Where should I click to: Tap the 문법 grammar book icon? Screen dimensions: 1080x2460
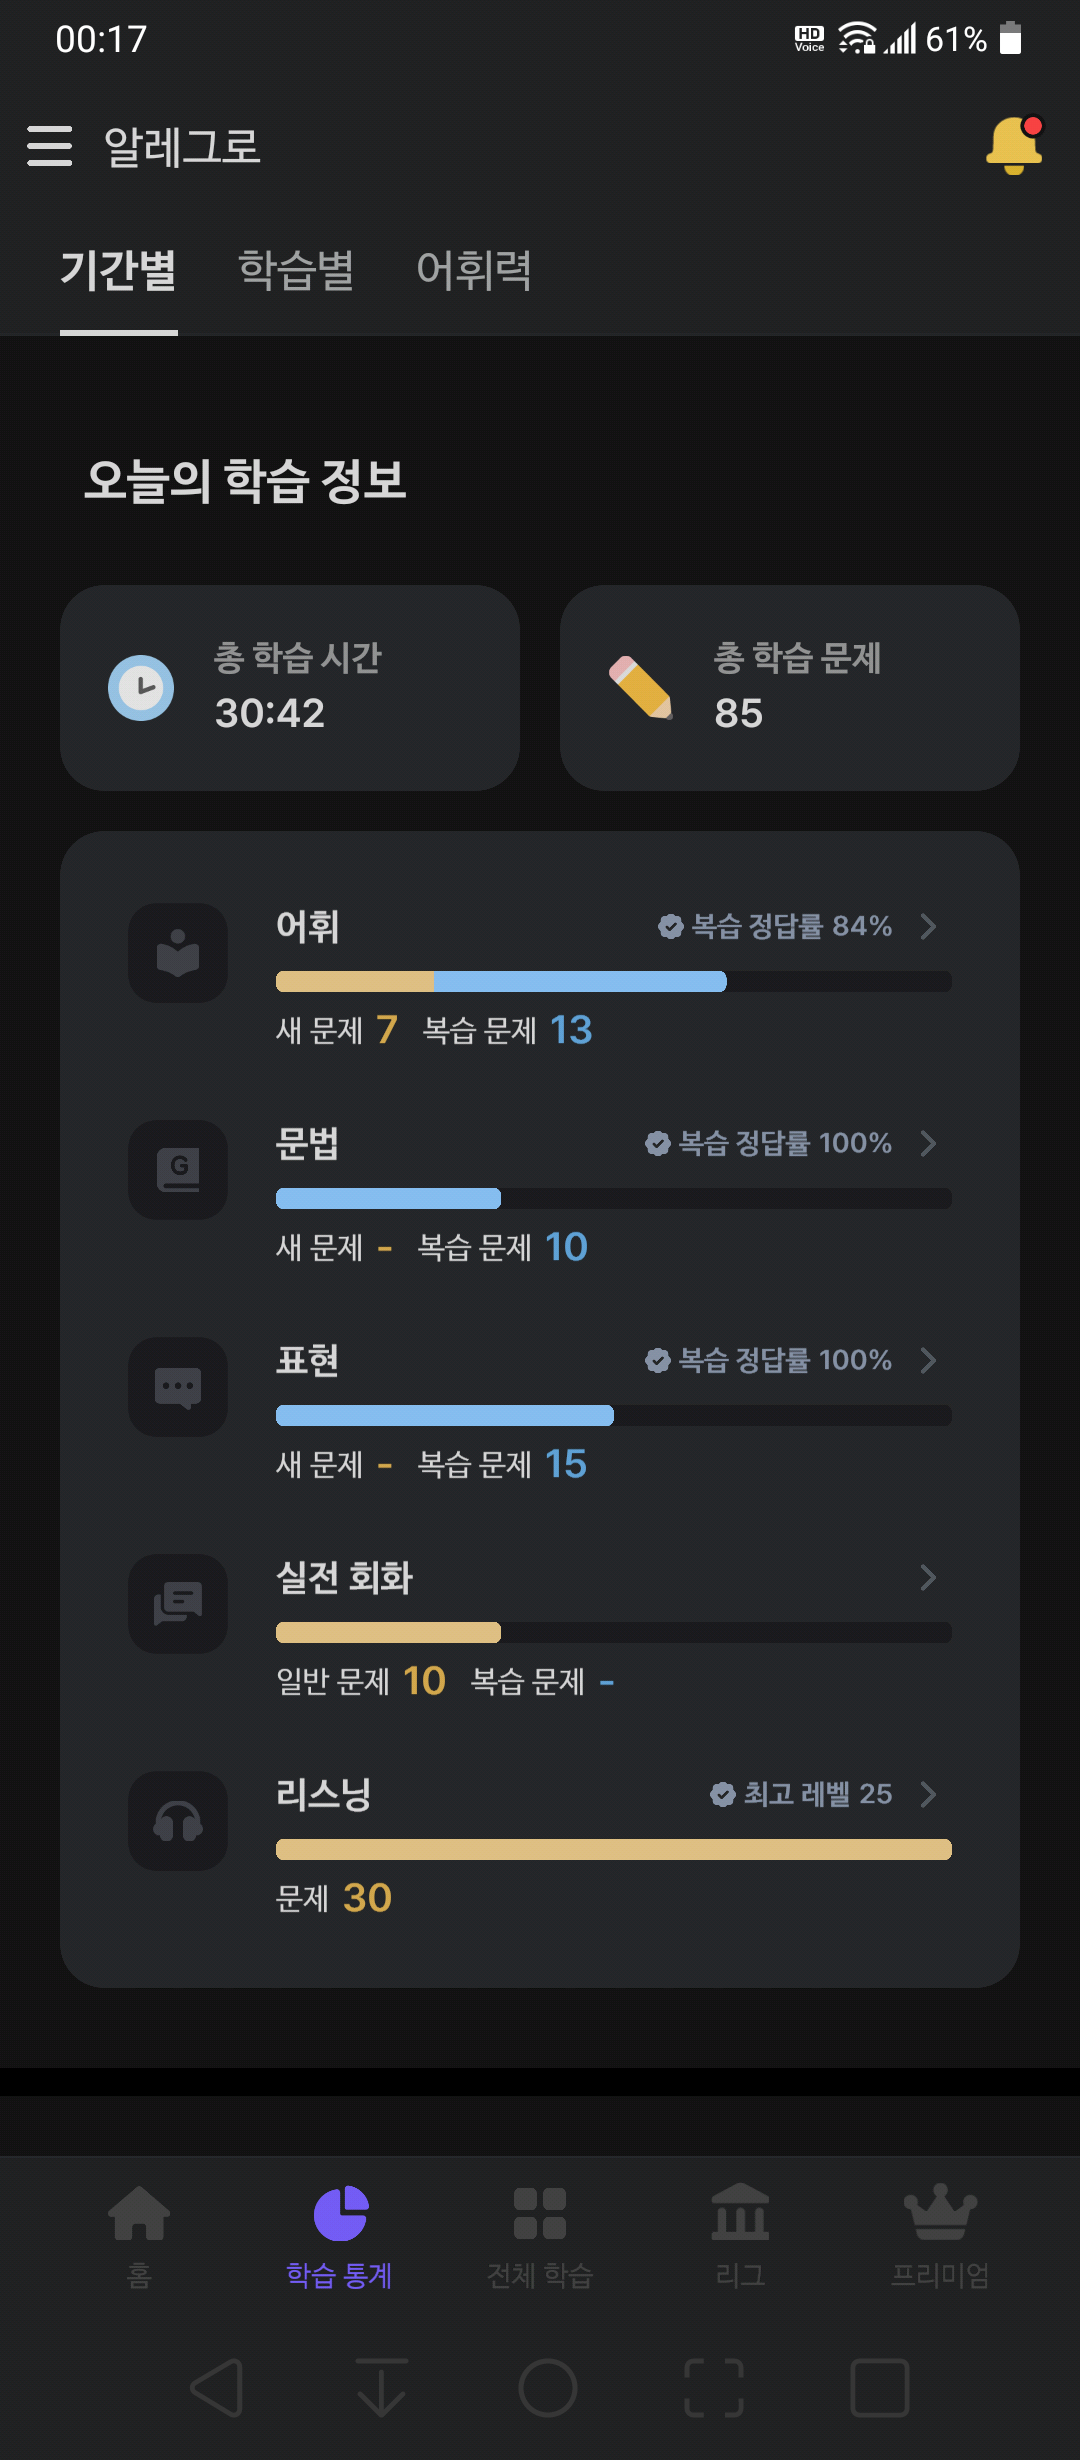click(178, 1170)
